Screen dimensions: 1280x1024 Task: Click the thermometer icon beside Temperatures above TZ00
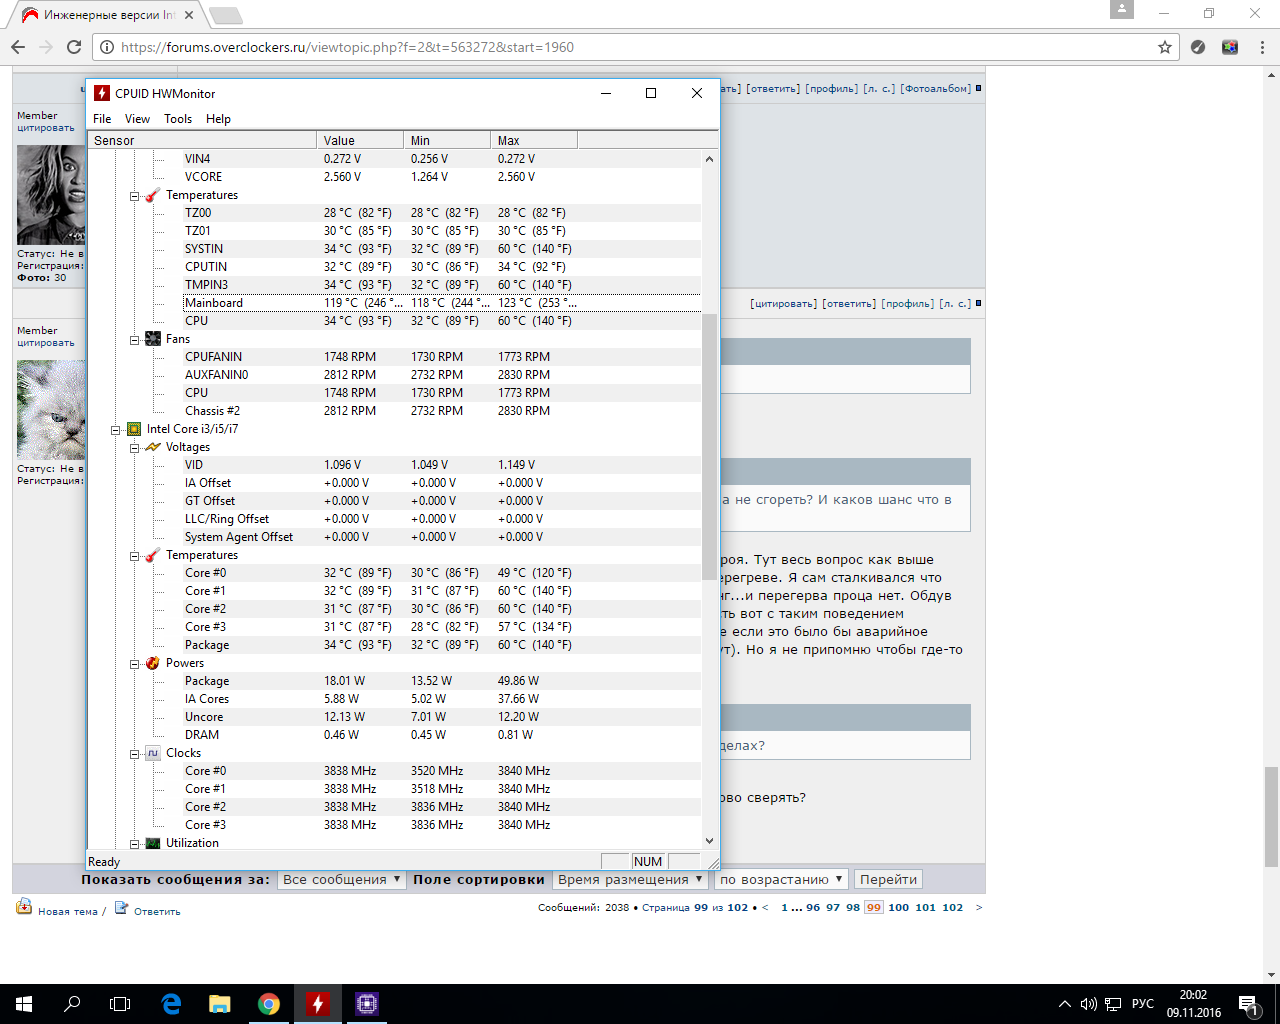tap(153, 195)
